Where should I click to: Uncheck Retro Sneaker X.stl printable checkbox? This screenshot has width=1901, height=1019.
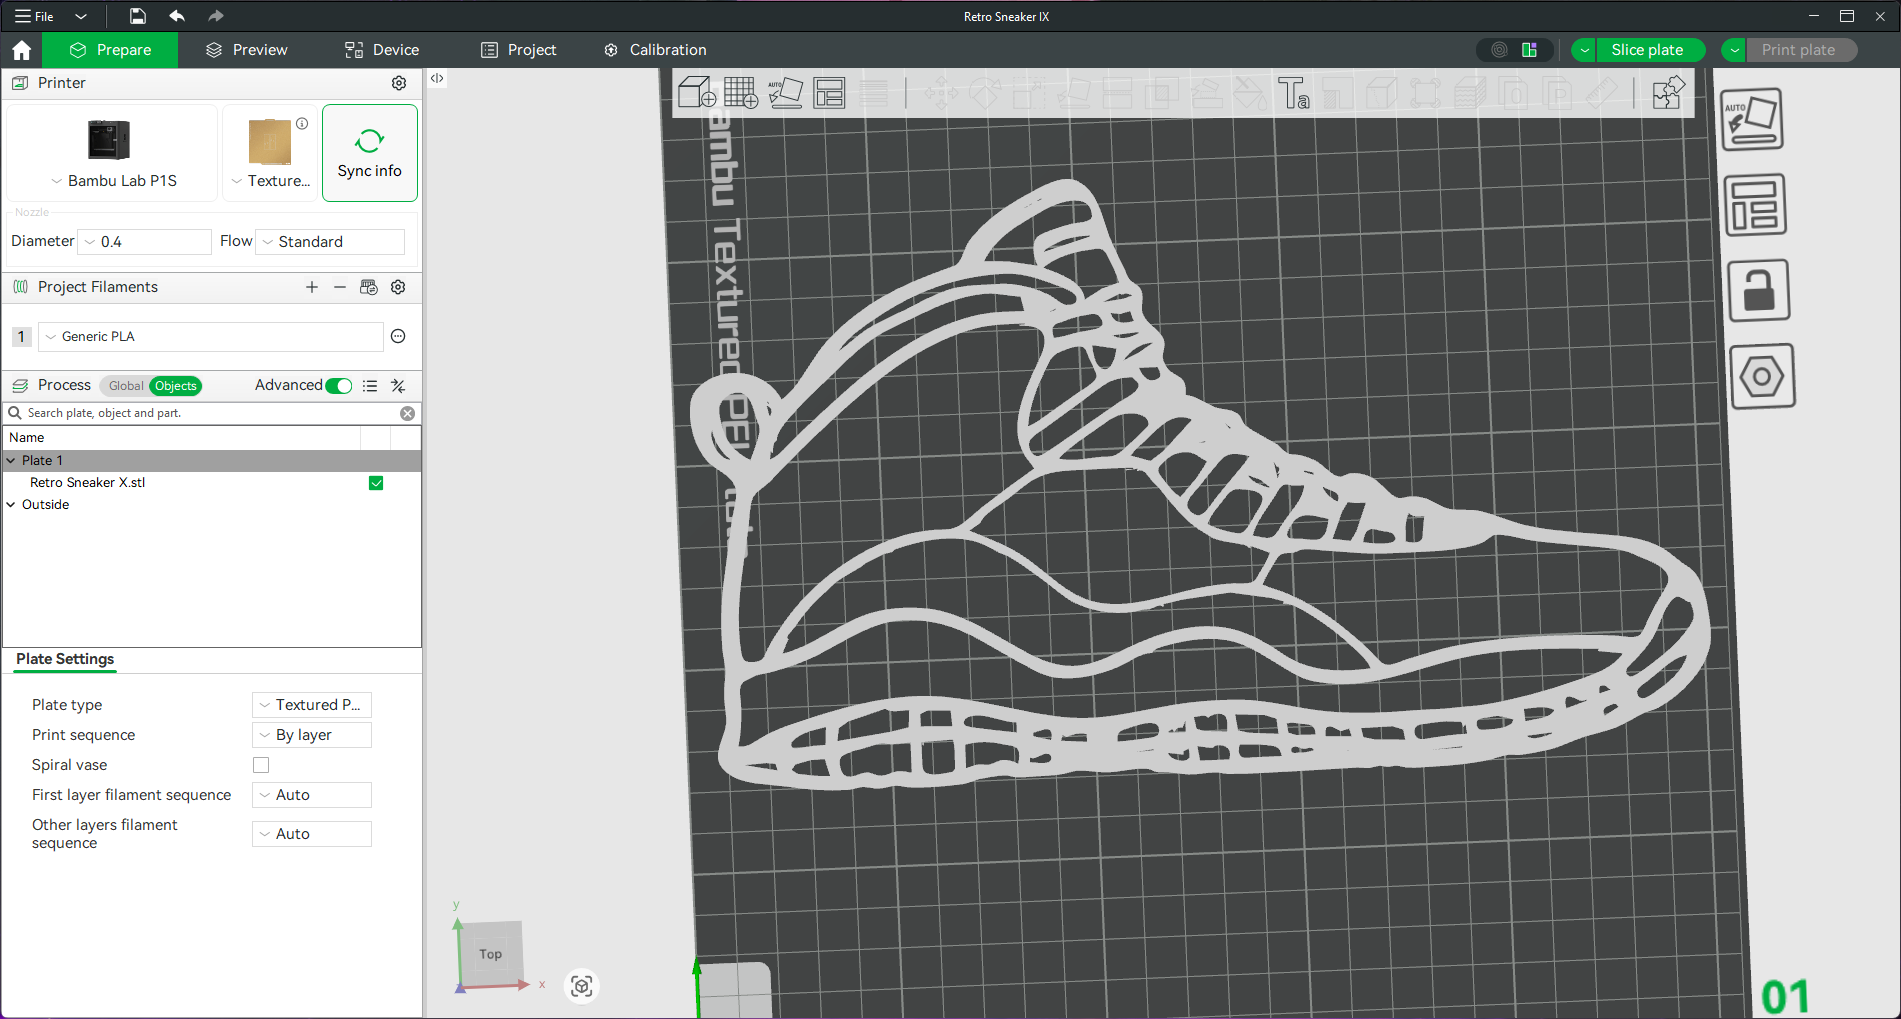[x=376, y=483]
